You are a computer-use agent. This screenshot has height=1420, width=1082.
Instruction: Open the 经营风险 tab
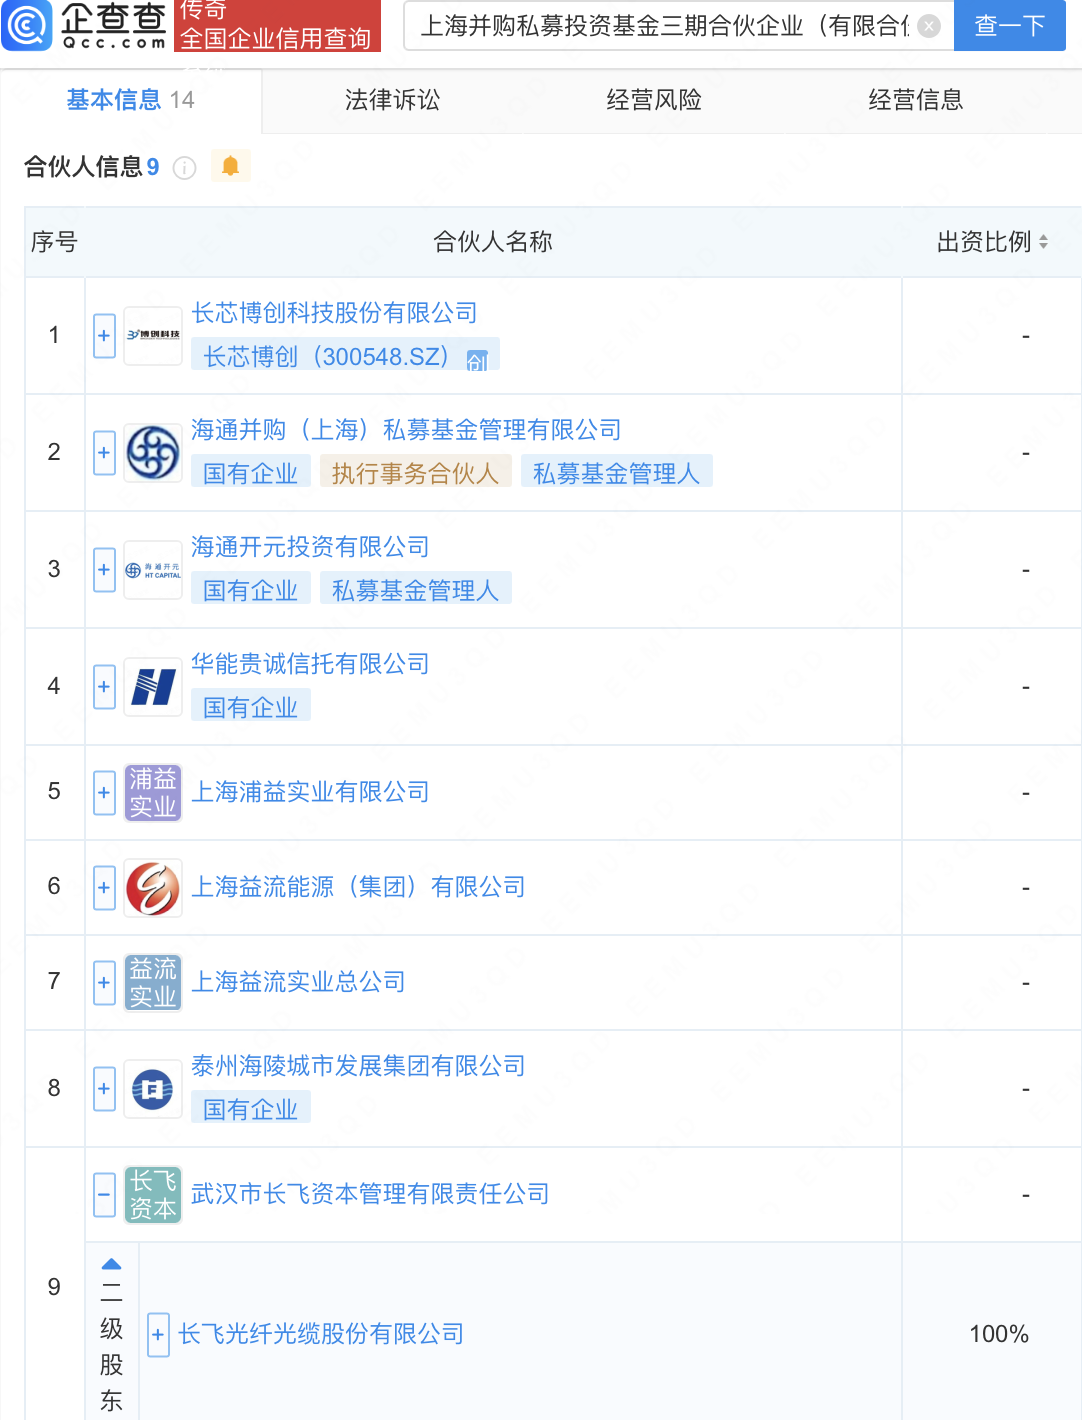click(x=654, y=100)
